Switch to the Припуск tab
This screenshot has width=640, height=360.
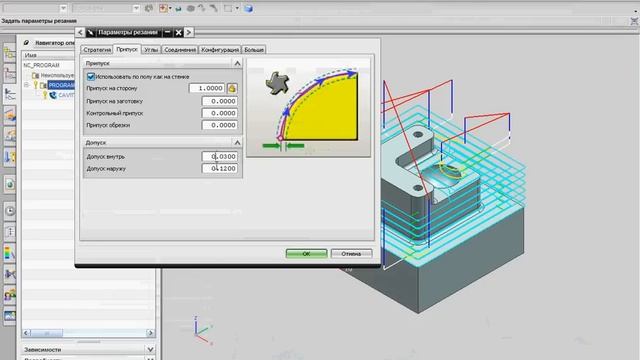click(x=127, y=49)
